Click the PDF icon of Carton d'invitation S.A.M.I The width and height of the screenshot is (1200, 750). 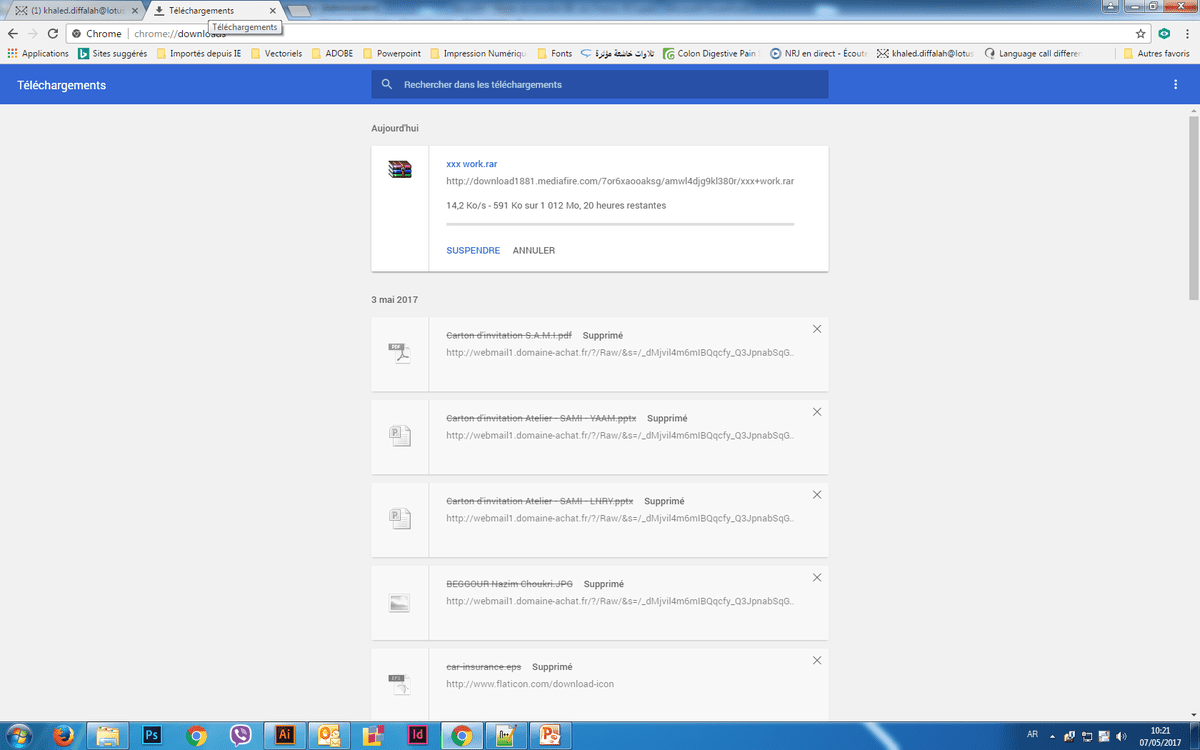(x=400, y=353)
